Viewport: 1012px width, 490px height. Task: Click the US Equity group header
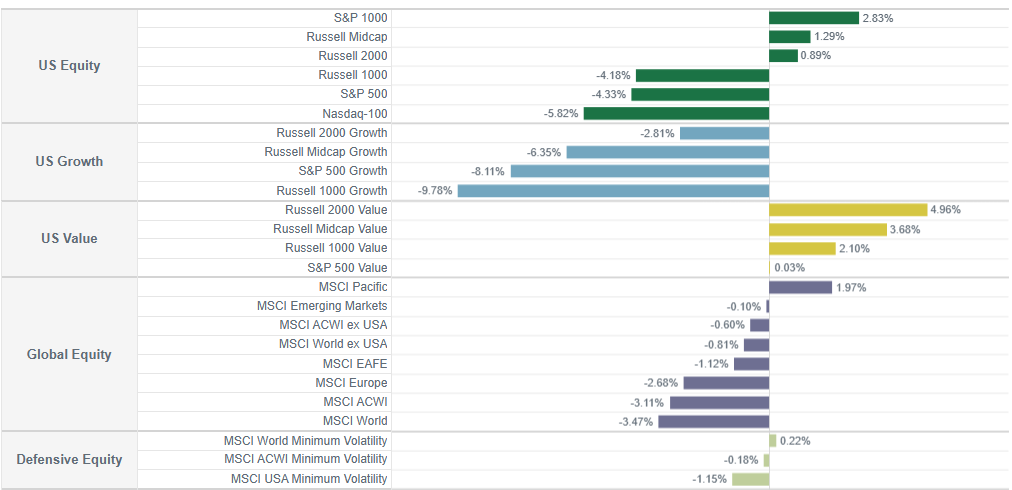(69, 66)
